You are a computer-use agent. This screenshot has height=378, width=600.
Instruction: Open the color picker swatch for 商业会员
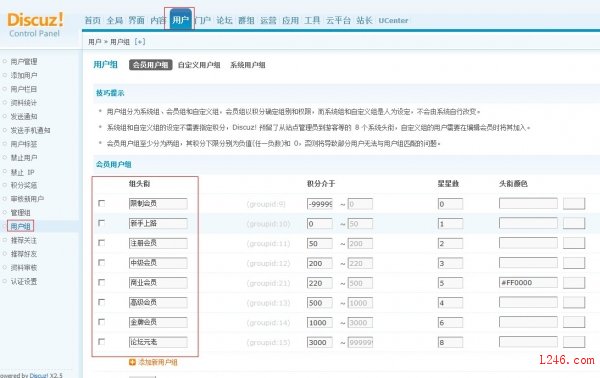click(x=574, y=283)
